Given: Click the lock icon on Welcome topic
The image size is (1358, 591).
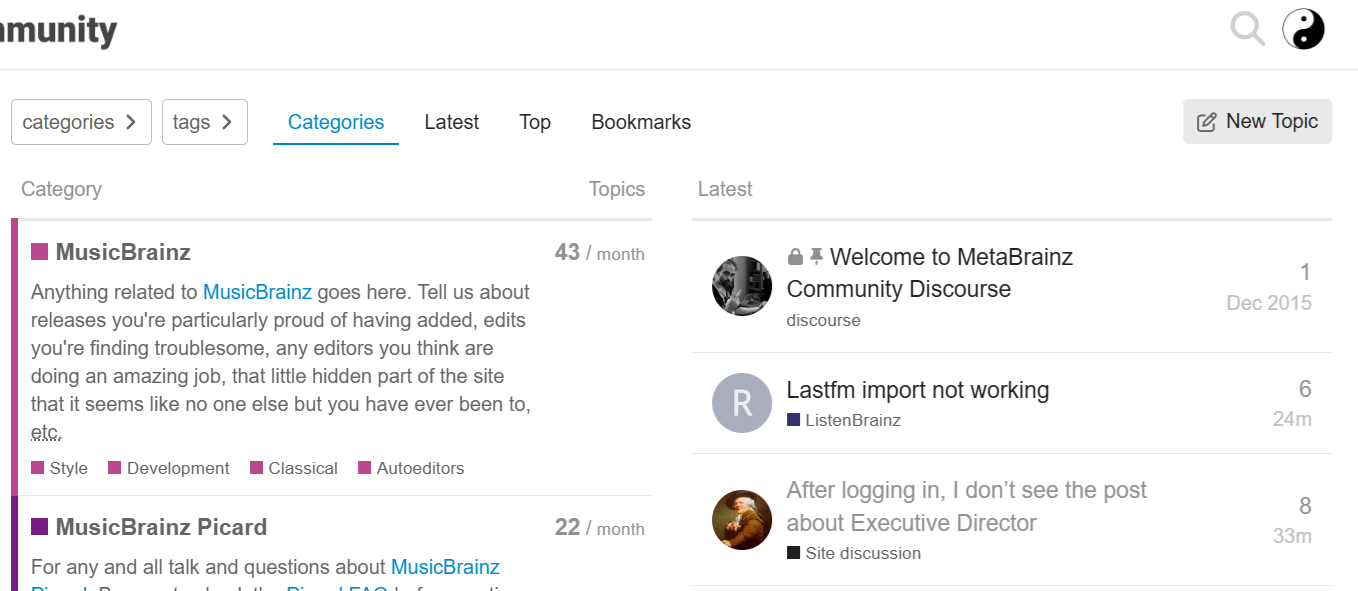Looking at the screenshot, I should pyautogui.click(x=795, y=257).
